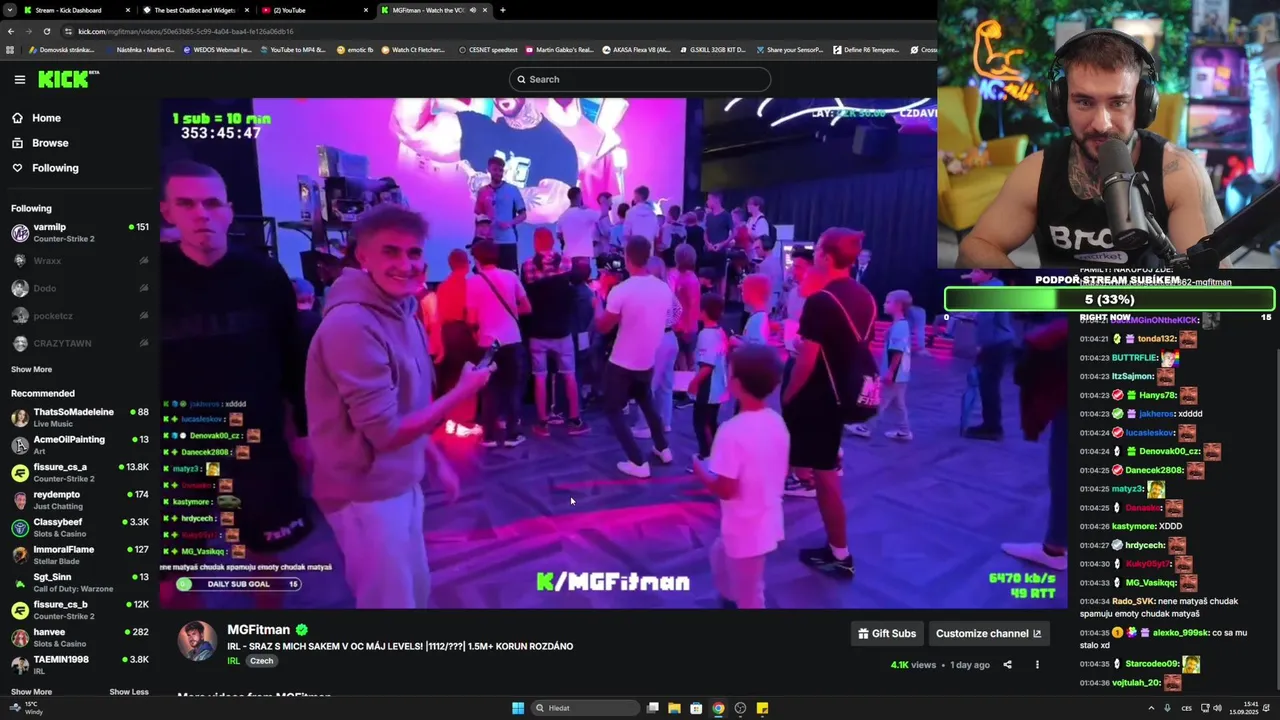The image size is (1280, 720).
Task: Click the Gift Subs button
Action: 887,633
